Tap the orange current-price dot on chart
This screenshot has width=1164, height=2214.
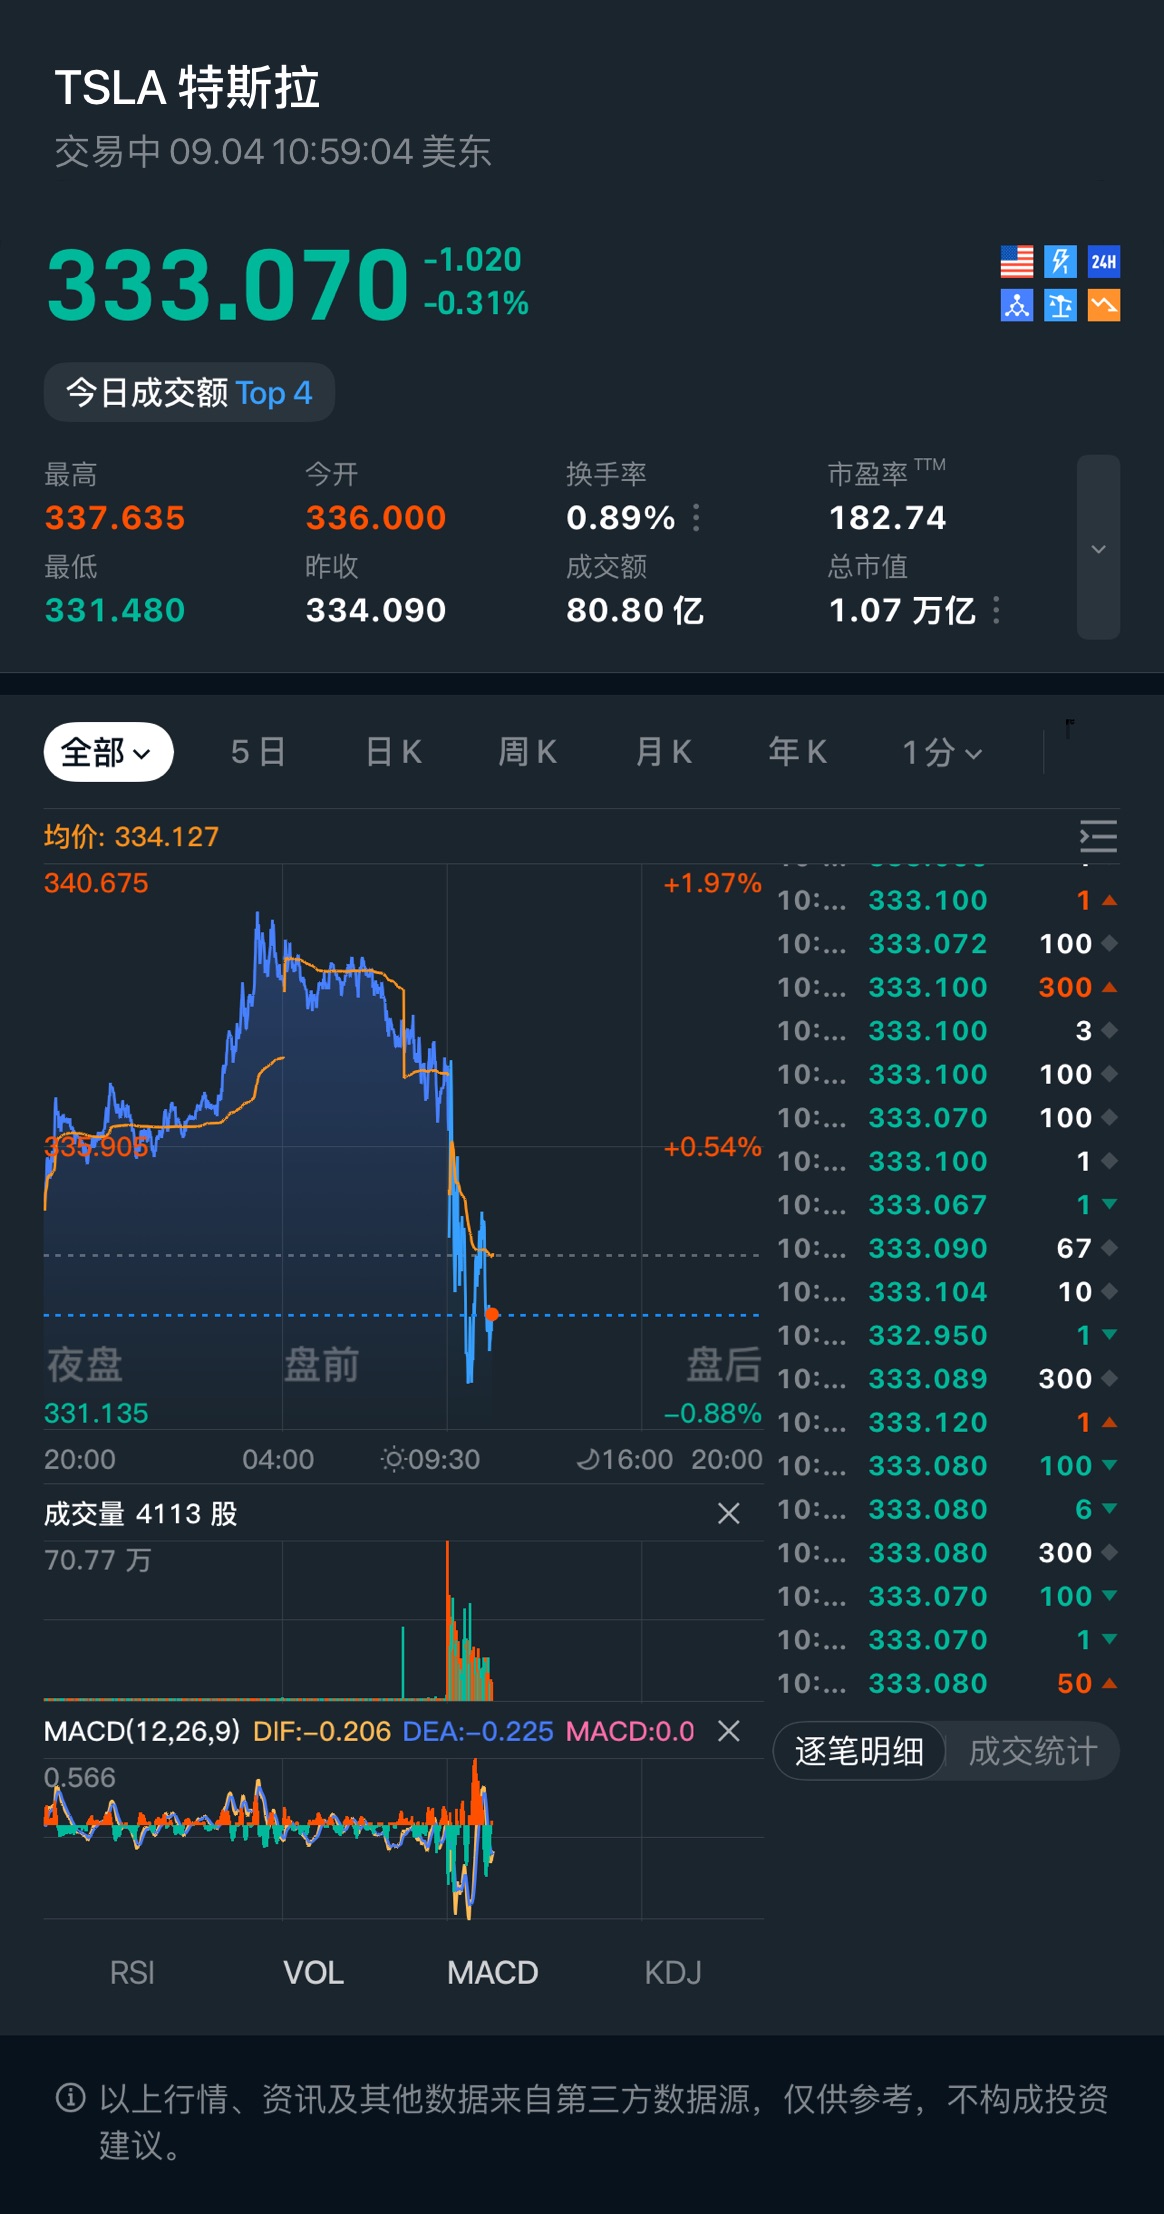[492, 1315]
